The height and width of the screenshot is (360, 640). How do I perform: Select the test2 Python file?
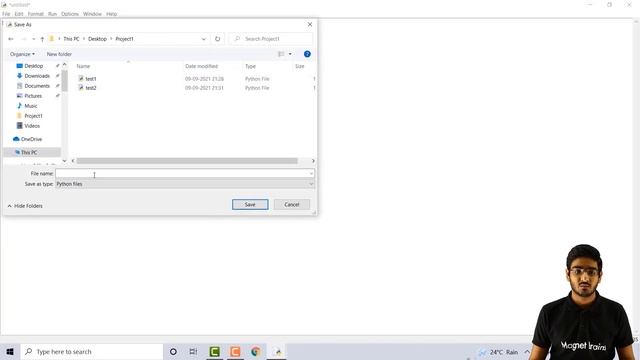coord(91,88)
